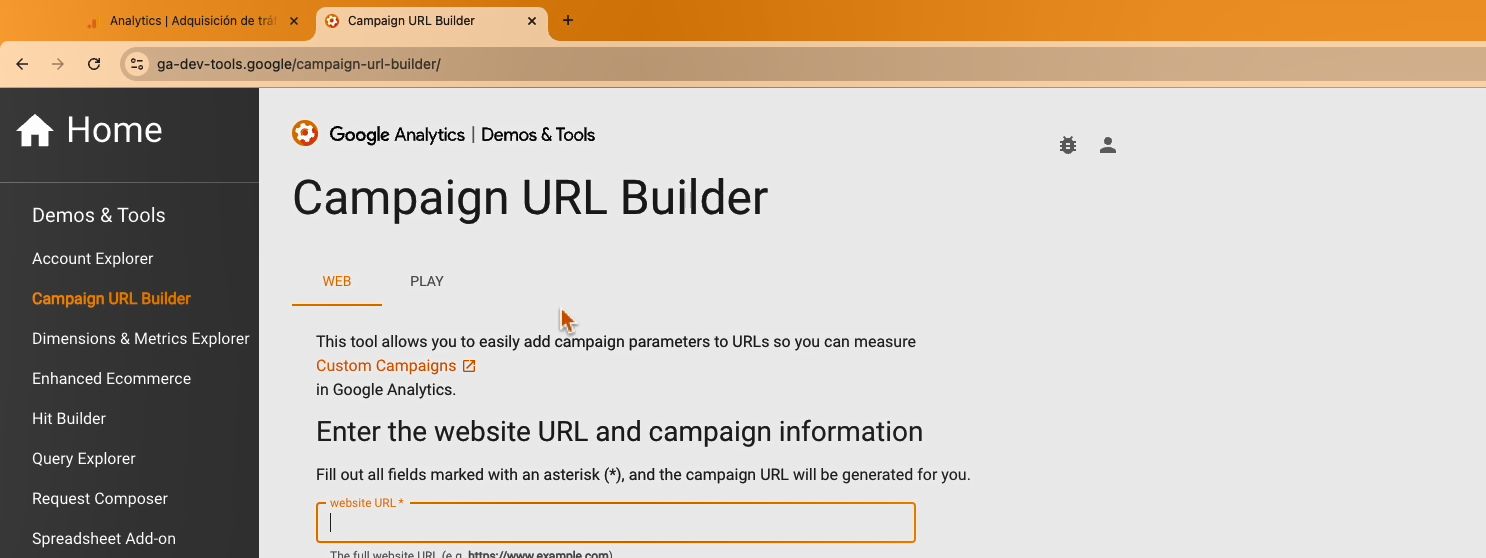Open Request Composer in the sidebar
This screenshot has height=558, width=1486.
pyautogui.click(x=100, y=498)
